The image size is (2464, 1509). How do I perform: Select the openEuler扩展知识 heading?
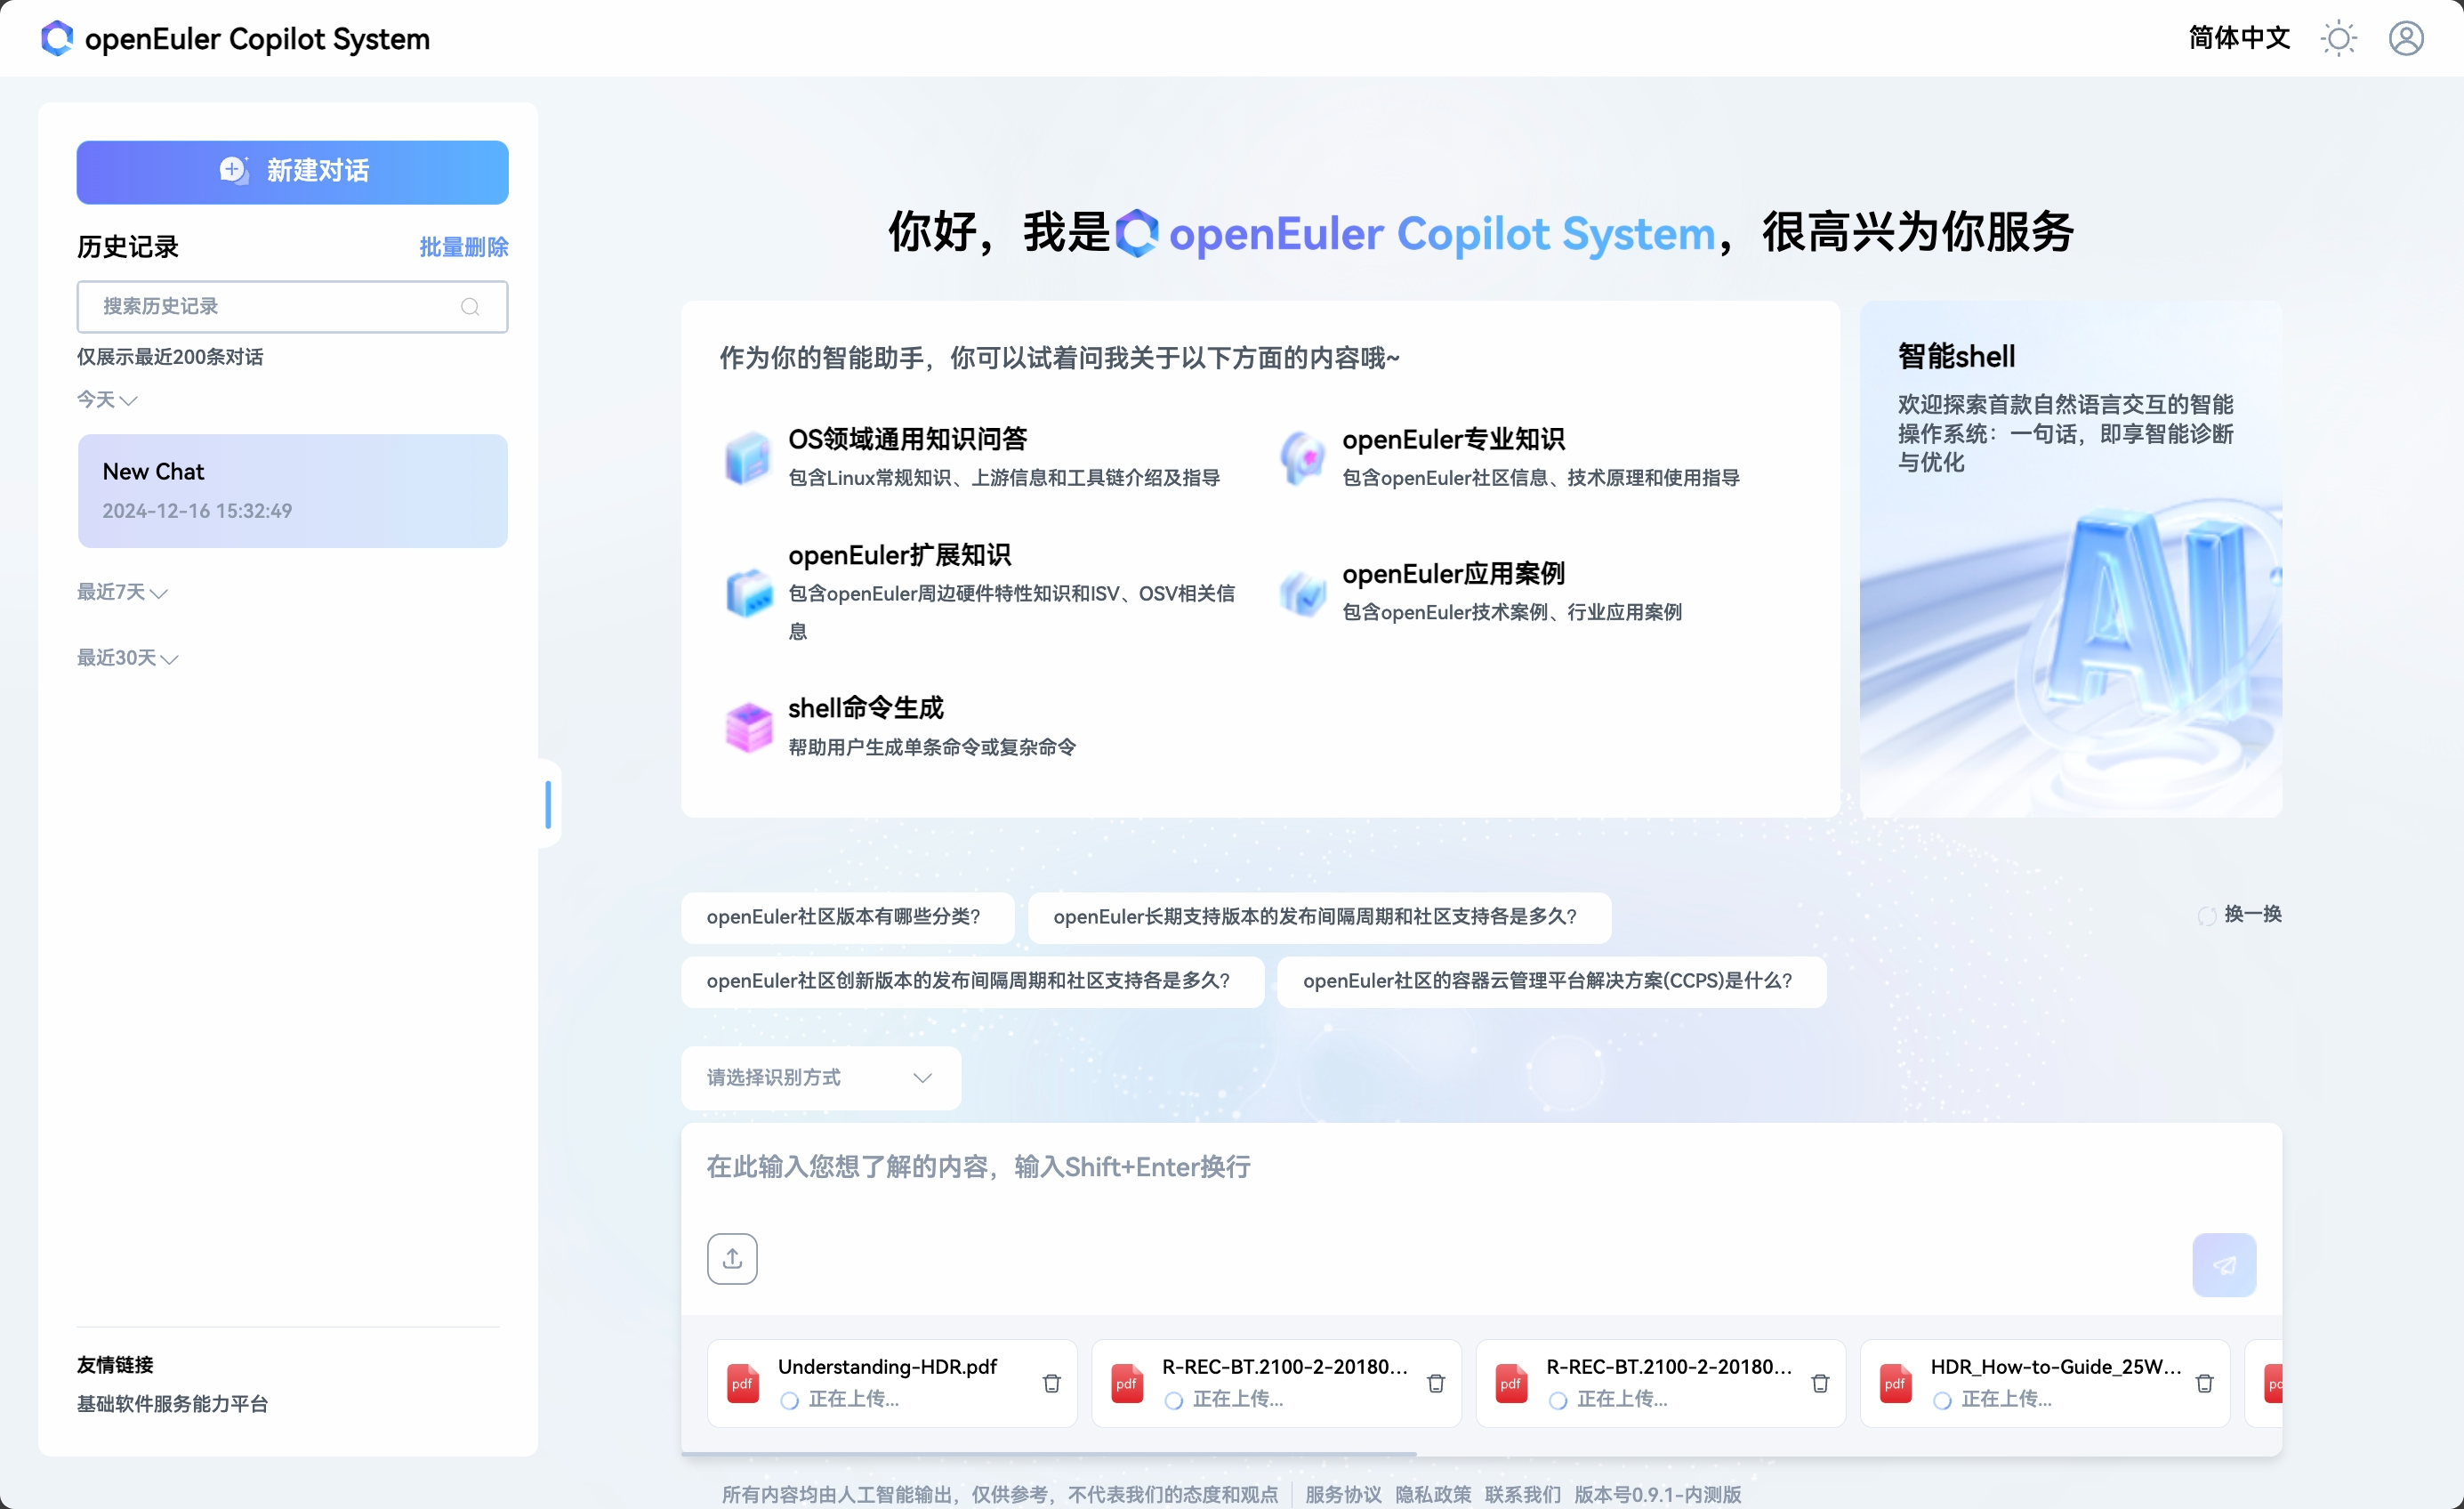899,555
